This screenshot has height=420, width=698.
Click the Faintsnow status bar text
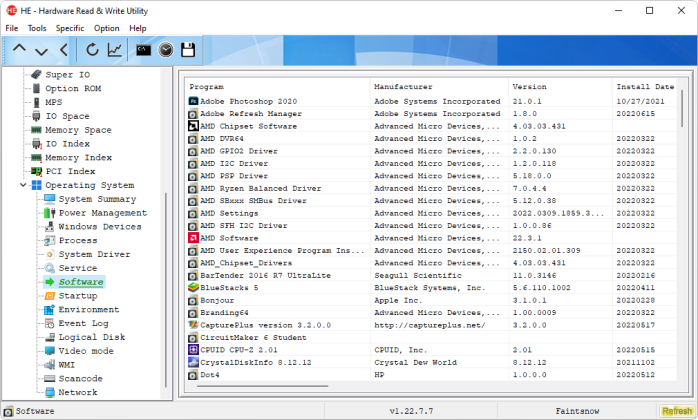point(577,411)
